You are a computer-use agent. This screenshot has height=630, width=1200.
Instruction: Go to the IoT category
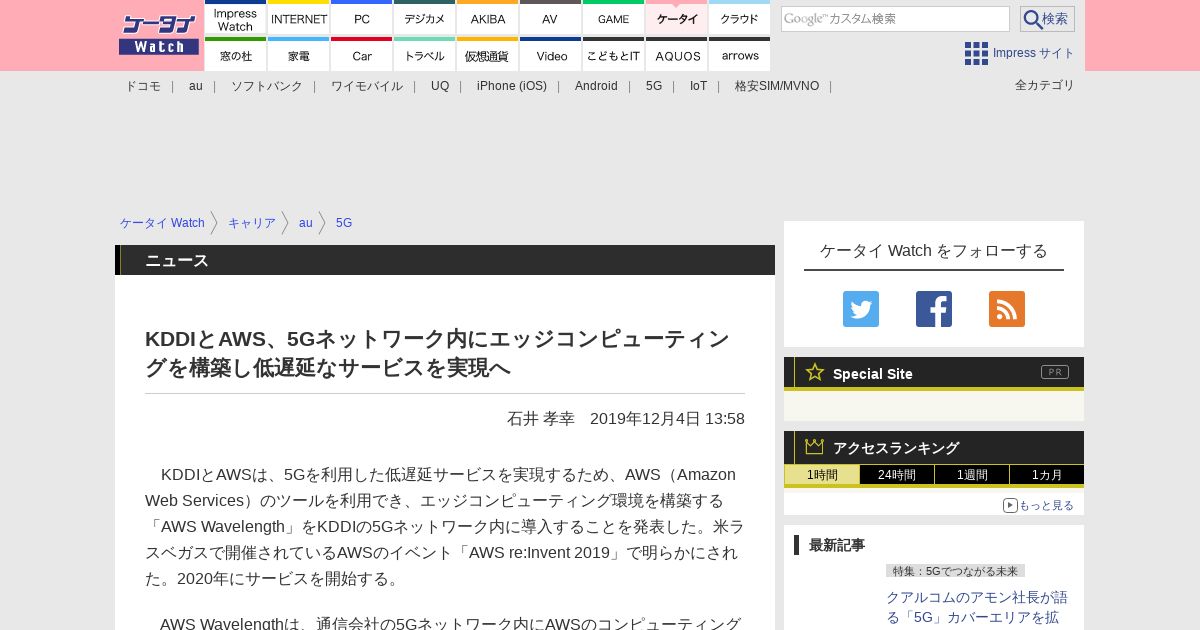pyautogui.click(x=698, y=86)
